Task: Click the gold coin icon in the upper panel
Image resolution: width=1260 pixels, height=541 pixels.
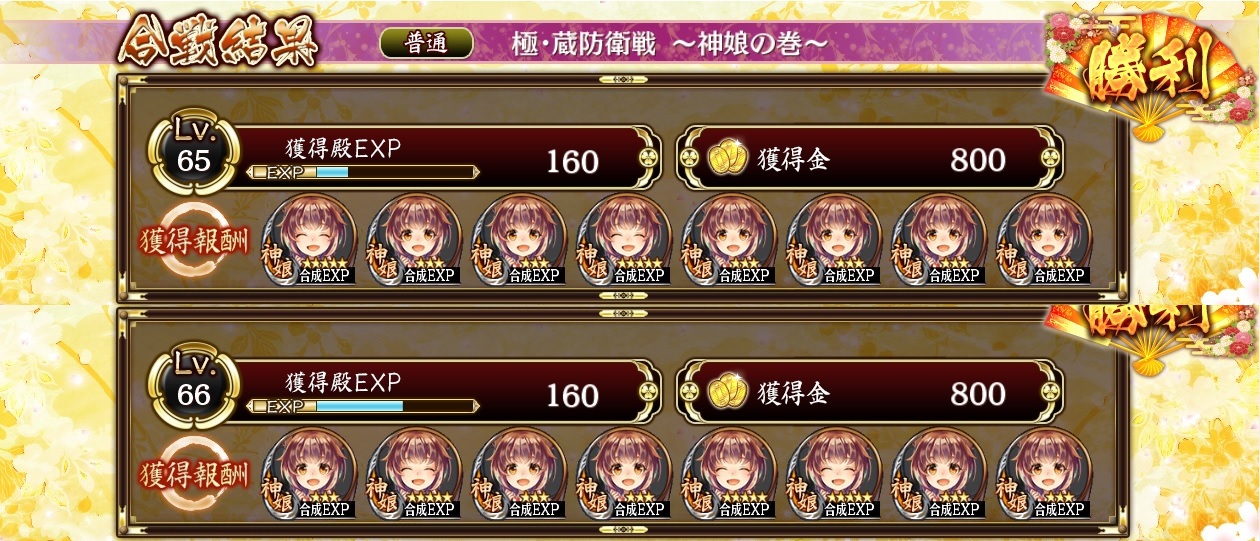Action: click(x=728, y=159)
